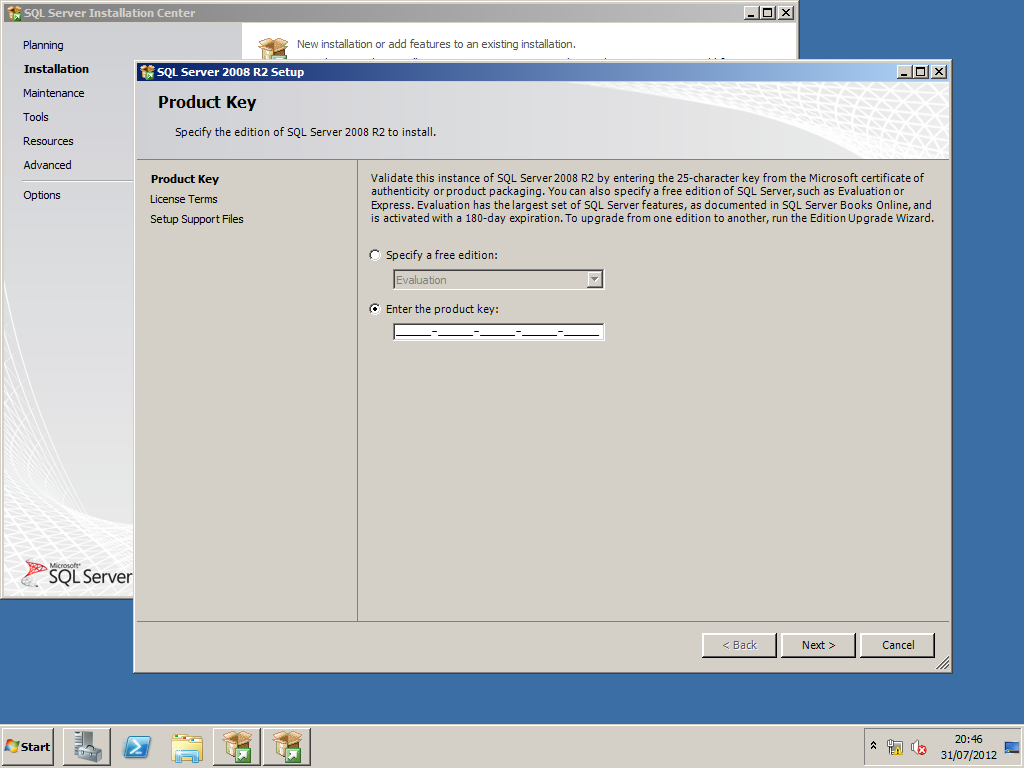1024x768 pixels.
Task: Open the Maintenance section in Installation Center
Action: 54,93
